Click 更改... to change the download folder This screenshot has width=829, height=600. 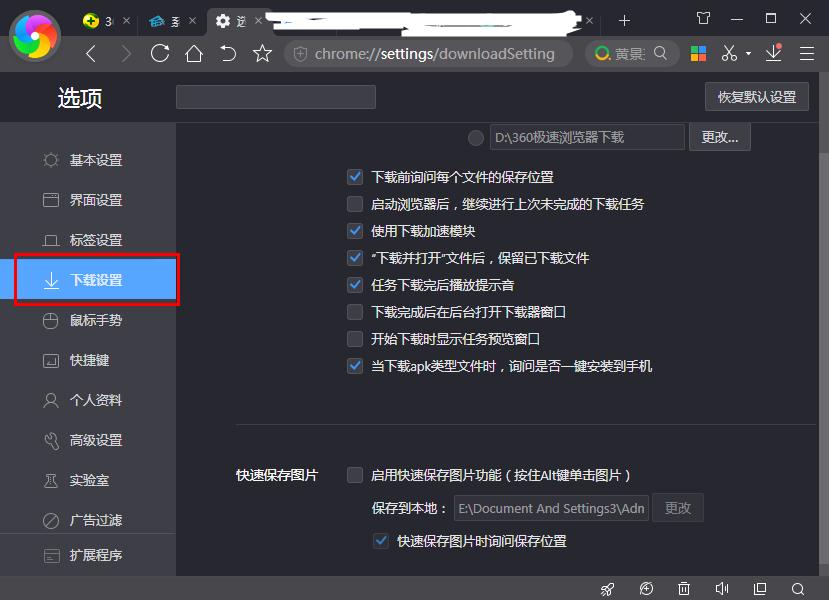point(719,138)
